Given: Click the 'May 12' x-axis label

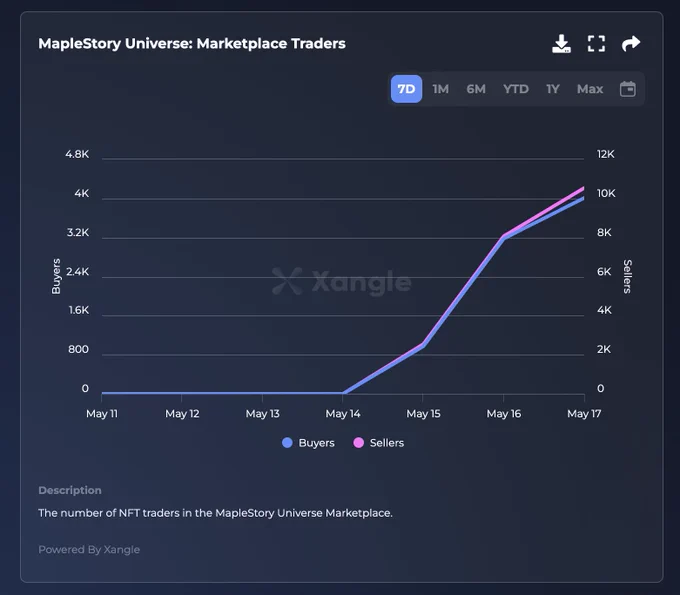Looking at the screenshot, I should (182, 414).
